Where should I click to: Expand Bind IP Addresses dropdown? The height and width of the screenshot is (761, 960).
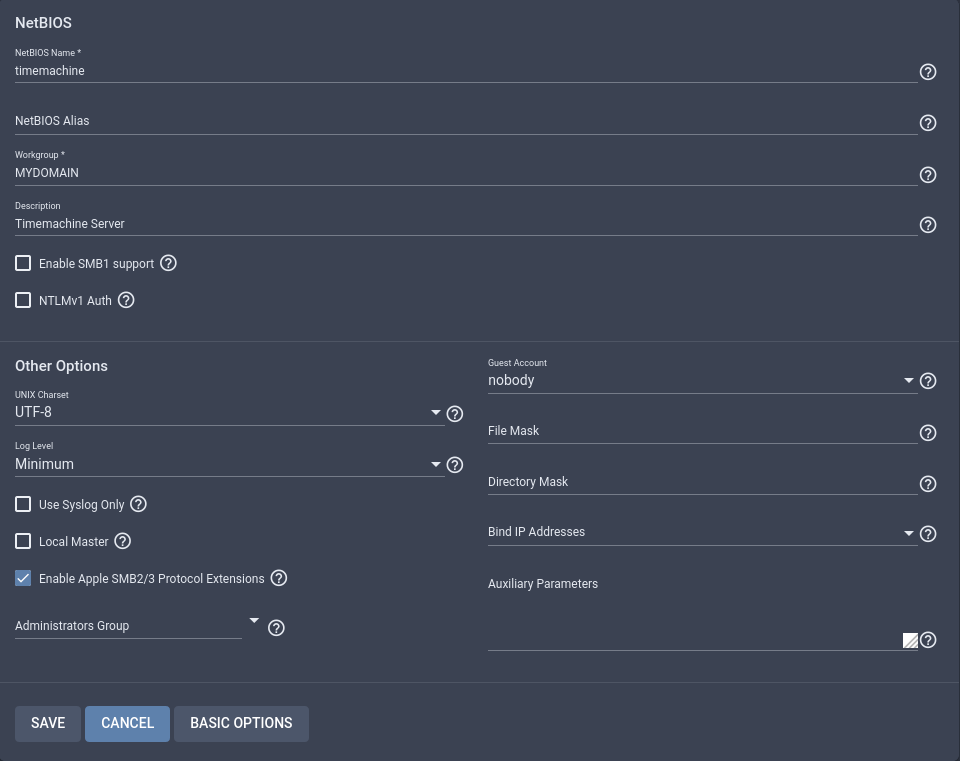[x=702, y=532]
